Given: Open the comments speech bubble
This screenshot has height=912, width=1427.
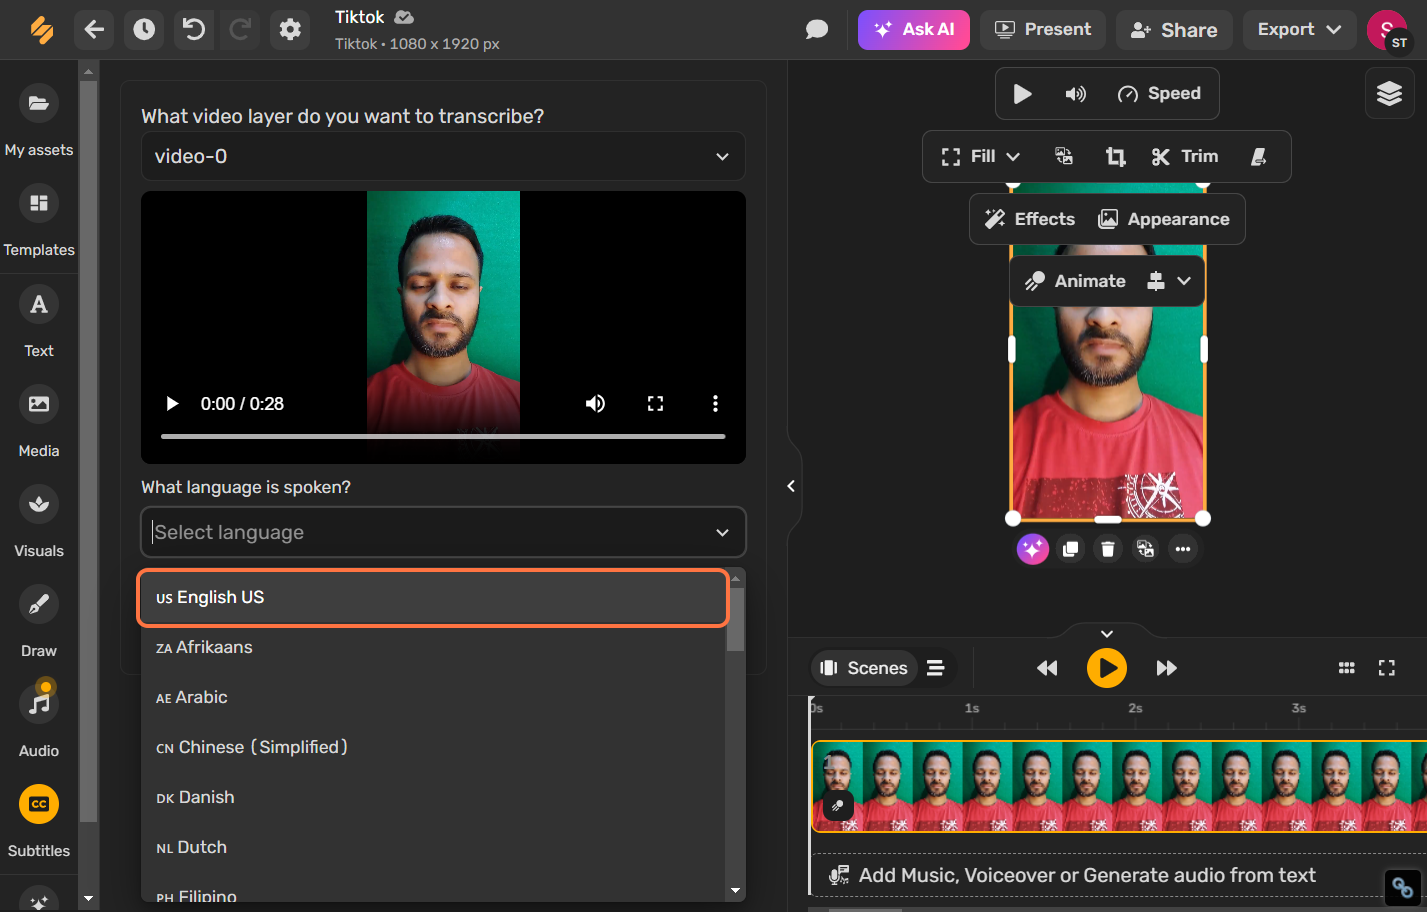Looking at the screenshot, I should [x=817, y=30].
